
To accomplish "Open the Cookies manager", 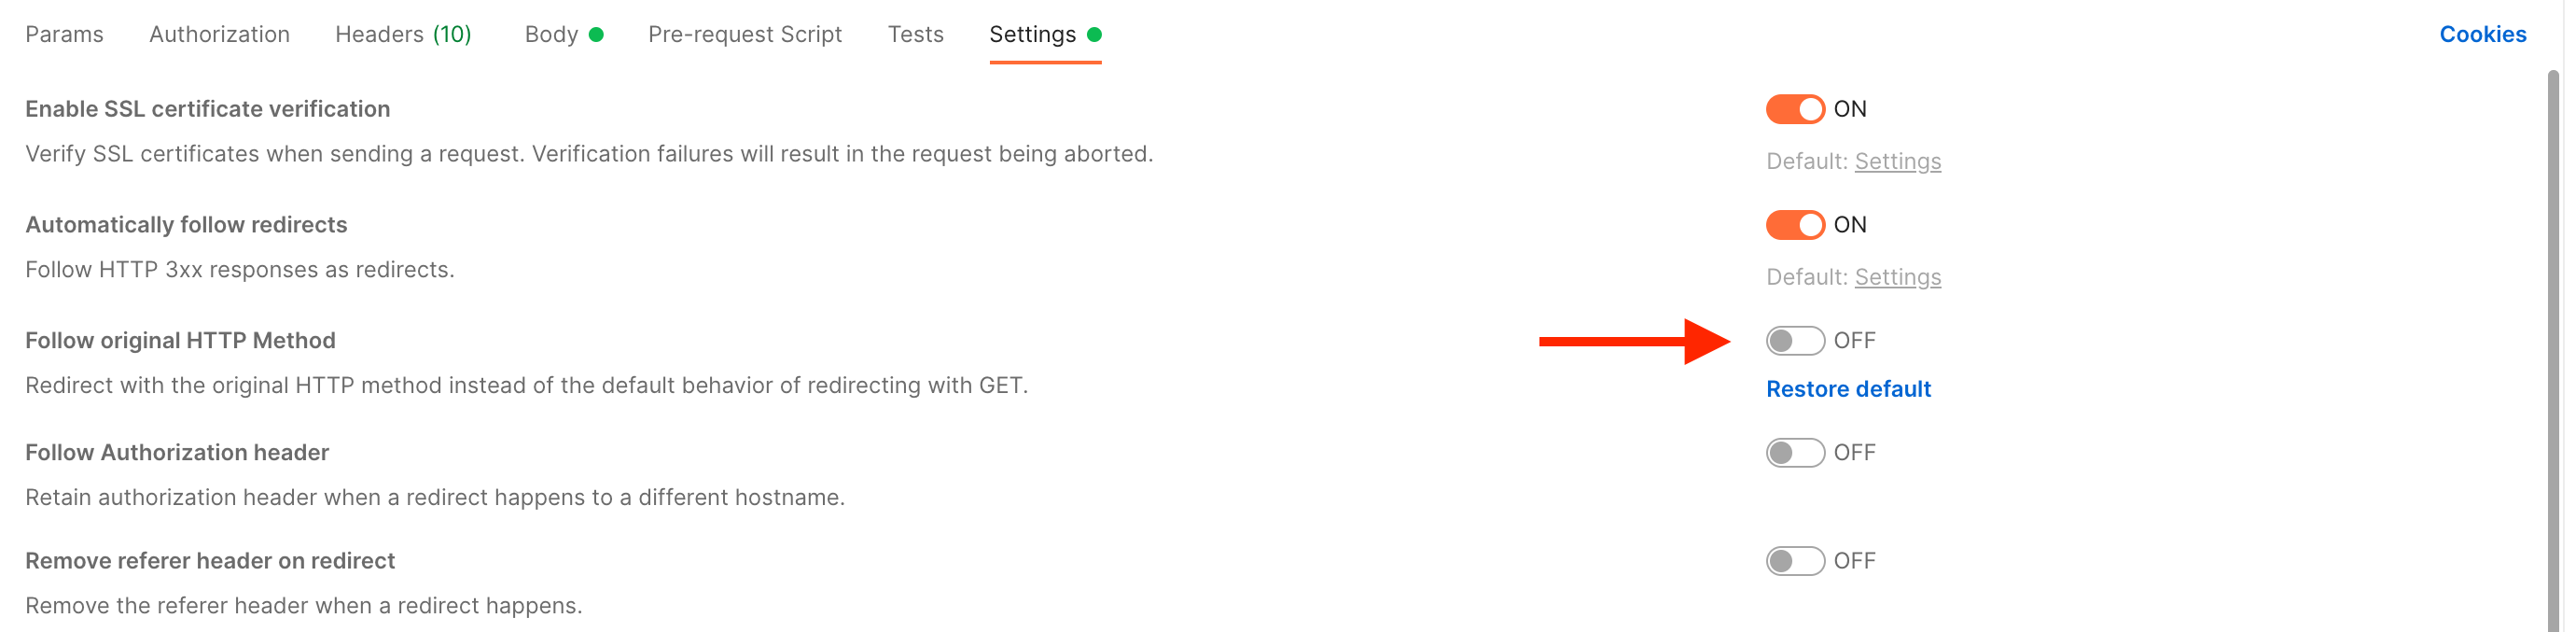I will [x=2483, y=34].
